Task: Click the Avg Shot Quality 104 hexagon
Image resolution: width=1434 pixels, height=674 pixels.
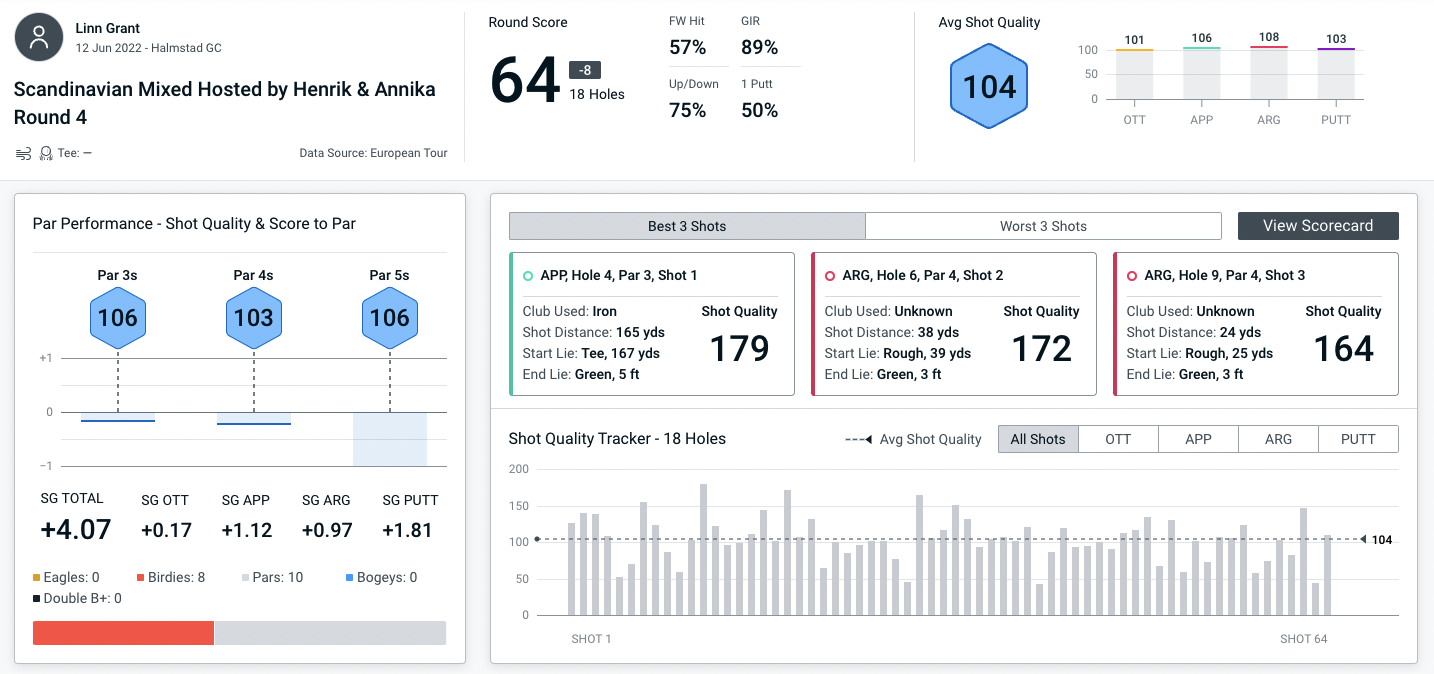Action: [989, 87]
